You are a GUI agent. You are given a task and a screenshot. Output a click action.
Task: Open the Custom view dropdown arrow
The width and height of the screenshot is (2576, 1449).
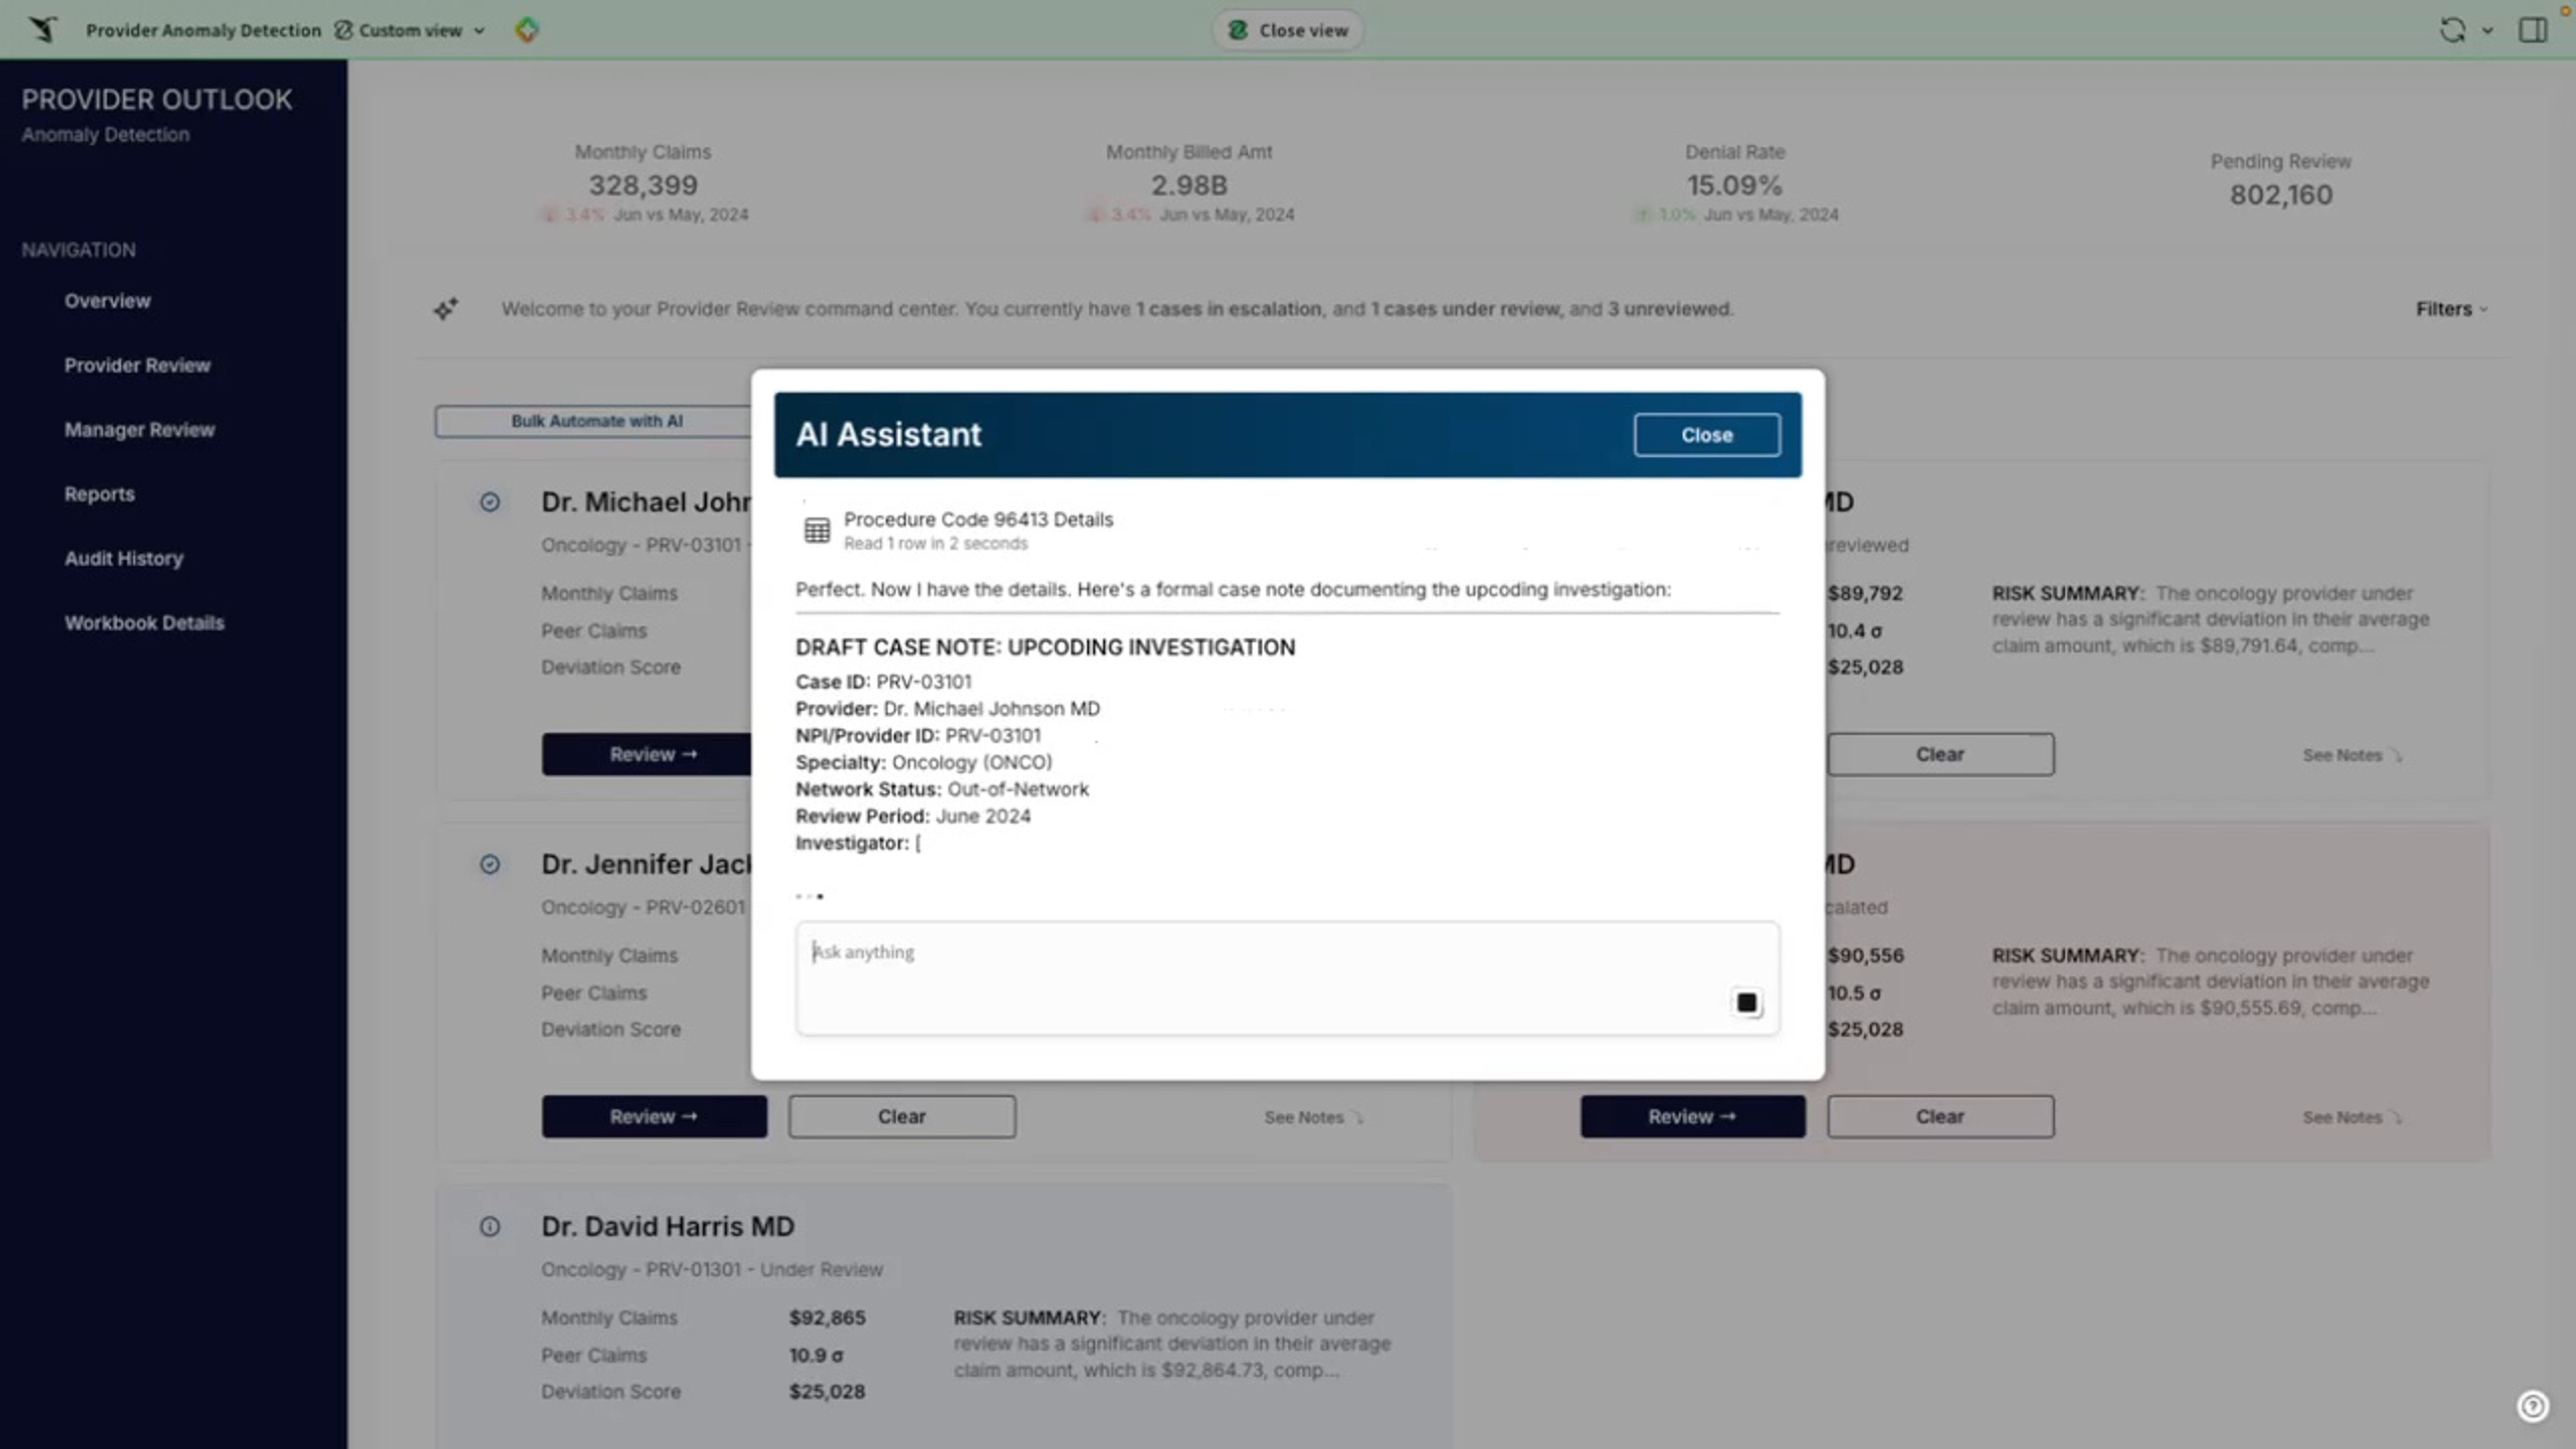pyautogui.click(x=479, y=31)
